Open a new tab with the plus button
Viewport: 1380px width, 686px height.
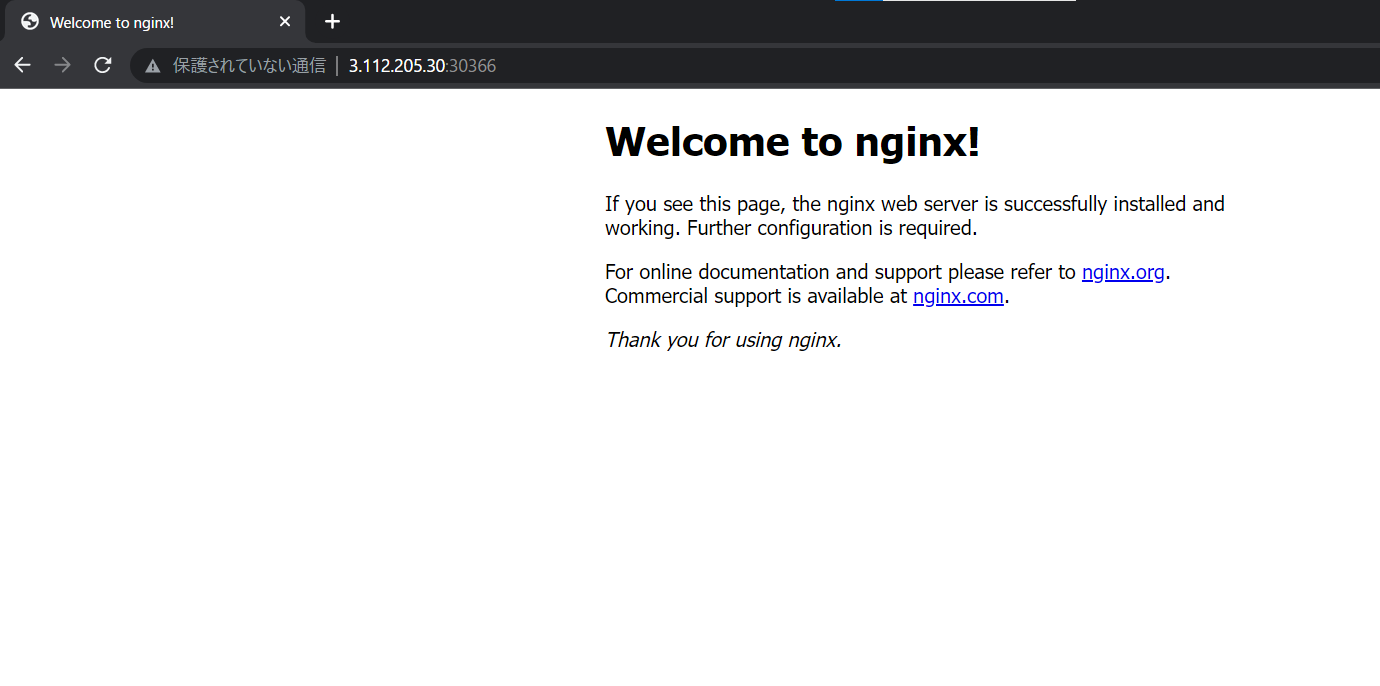click(x=333, y=22)
